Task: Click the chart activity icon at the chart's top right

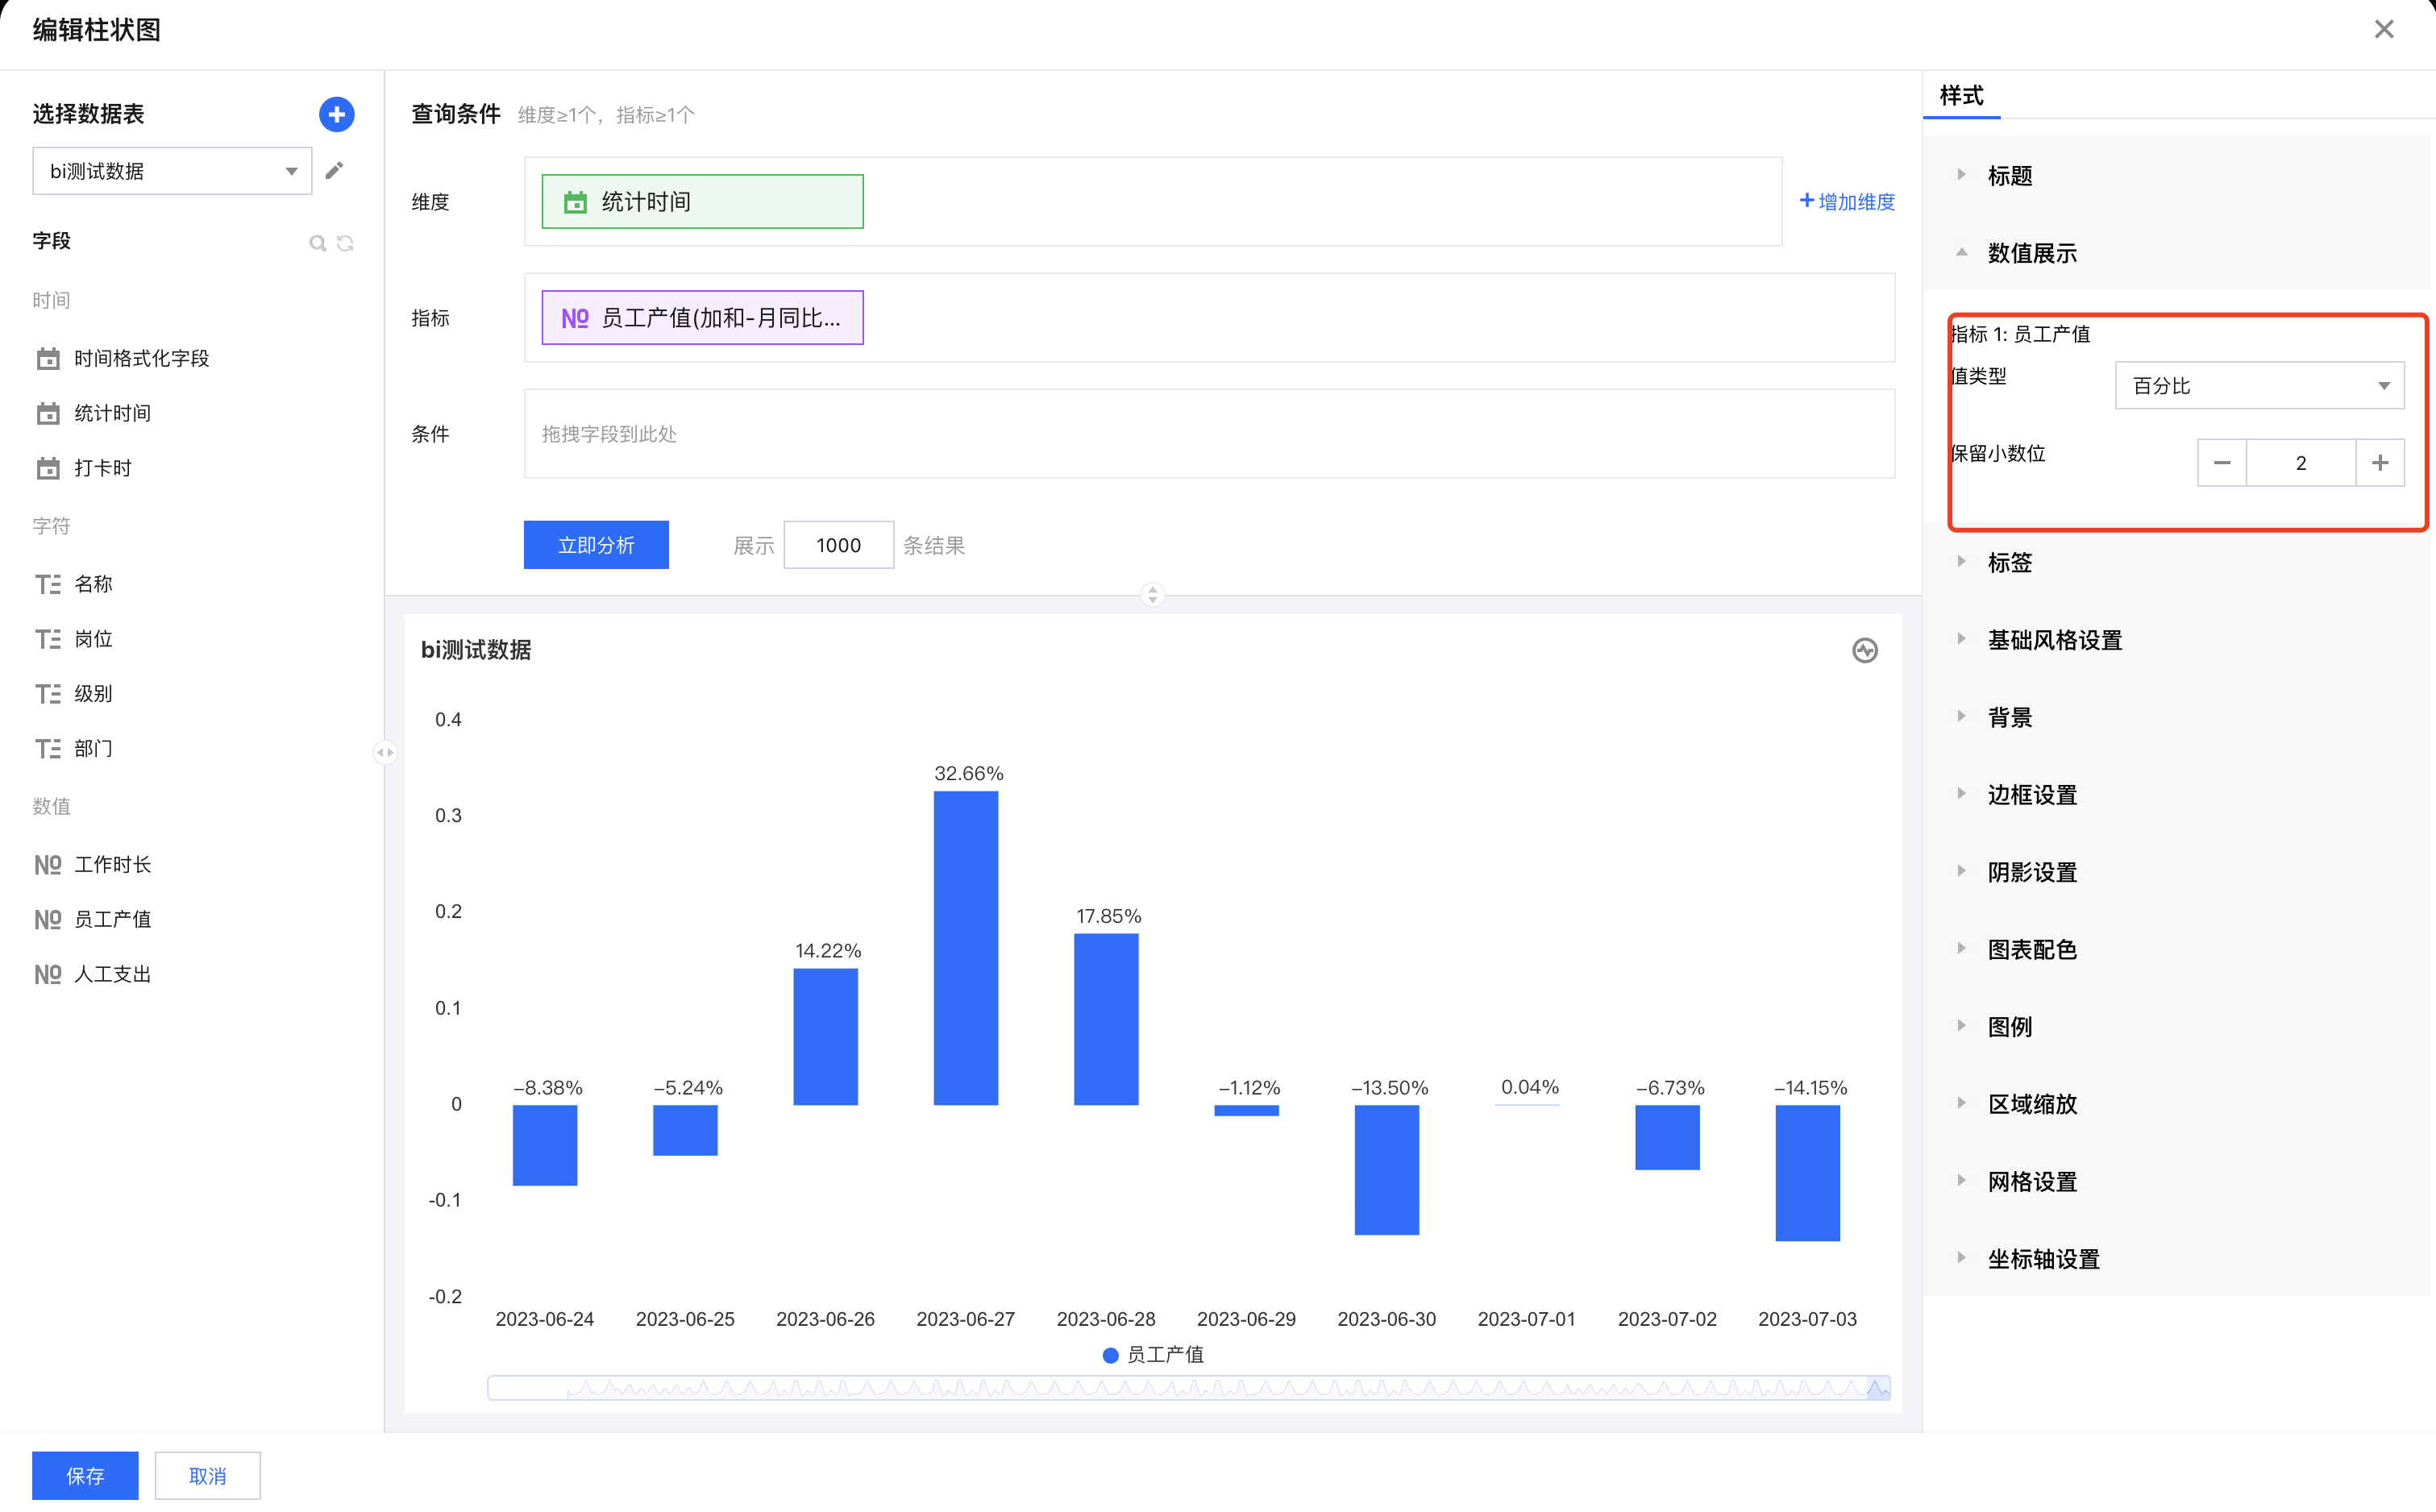Action: 1864,650
